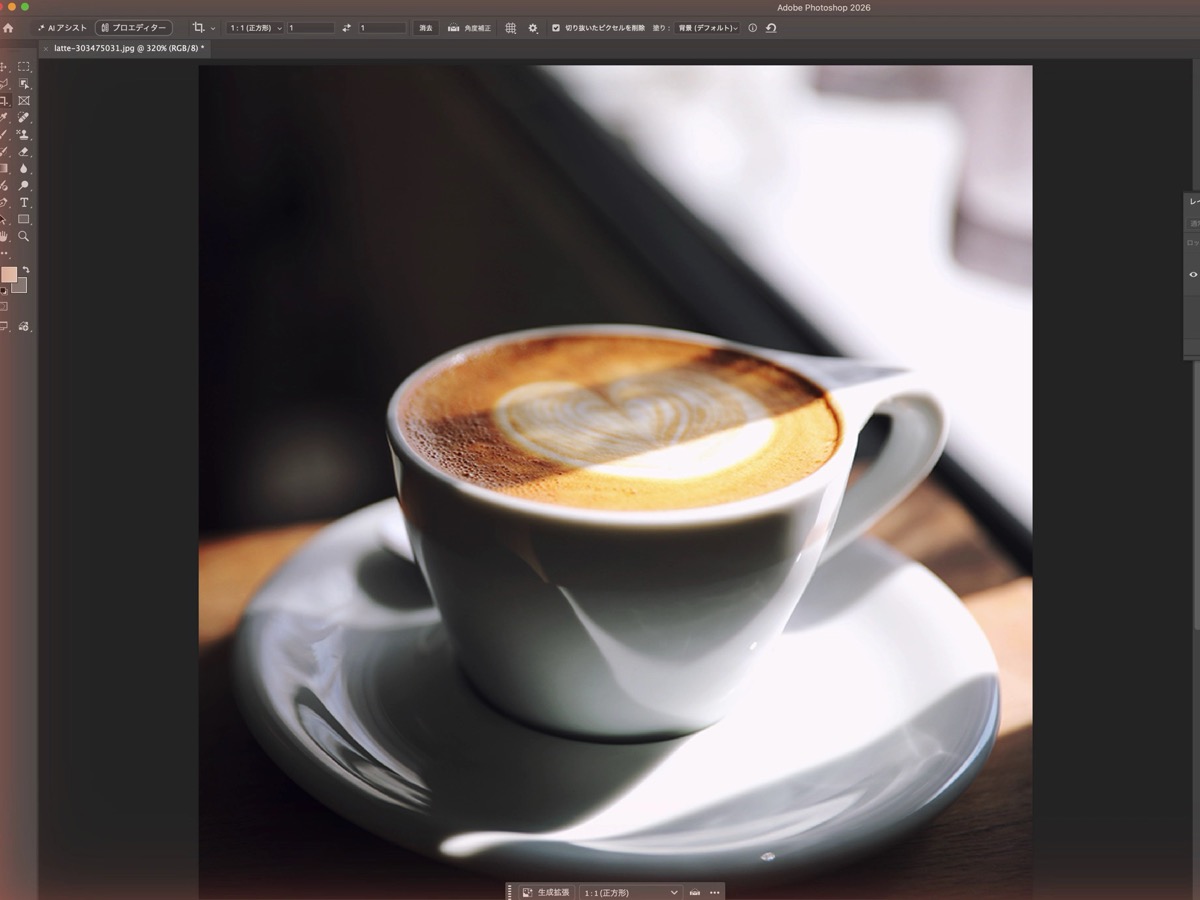The image size is (1200, 900).
Task: Select the Object Selection tool
Action: (24, 84)
